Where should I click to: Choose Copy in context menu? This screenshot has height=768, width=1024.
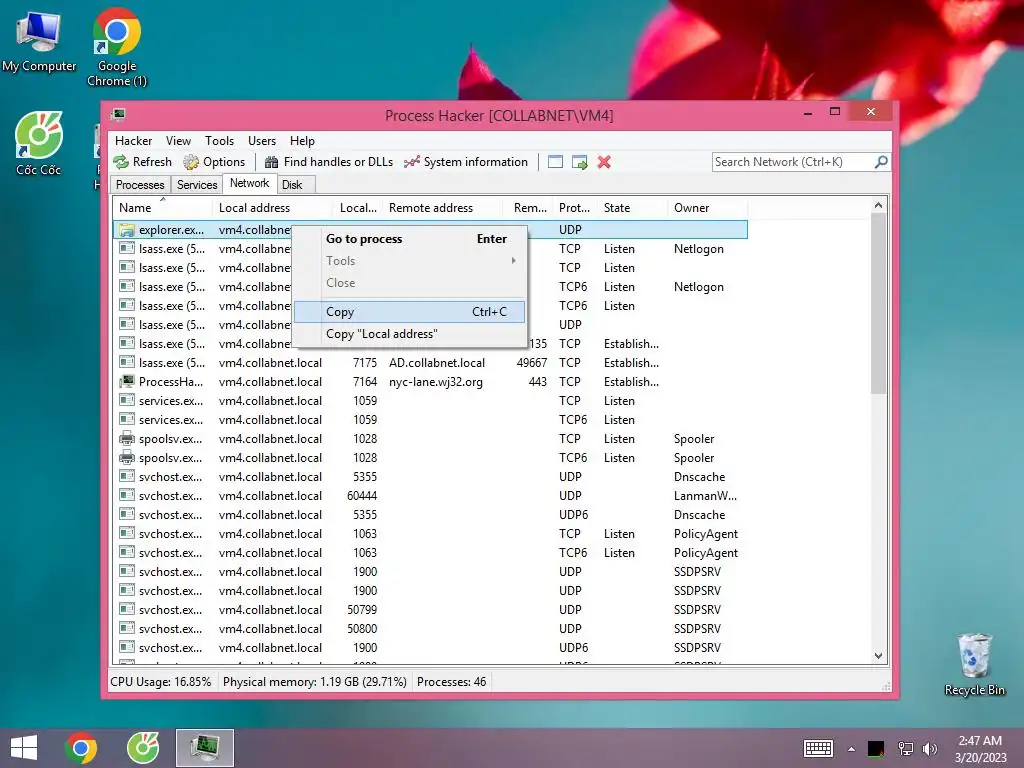coord(409,312)
